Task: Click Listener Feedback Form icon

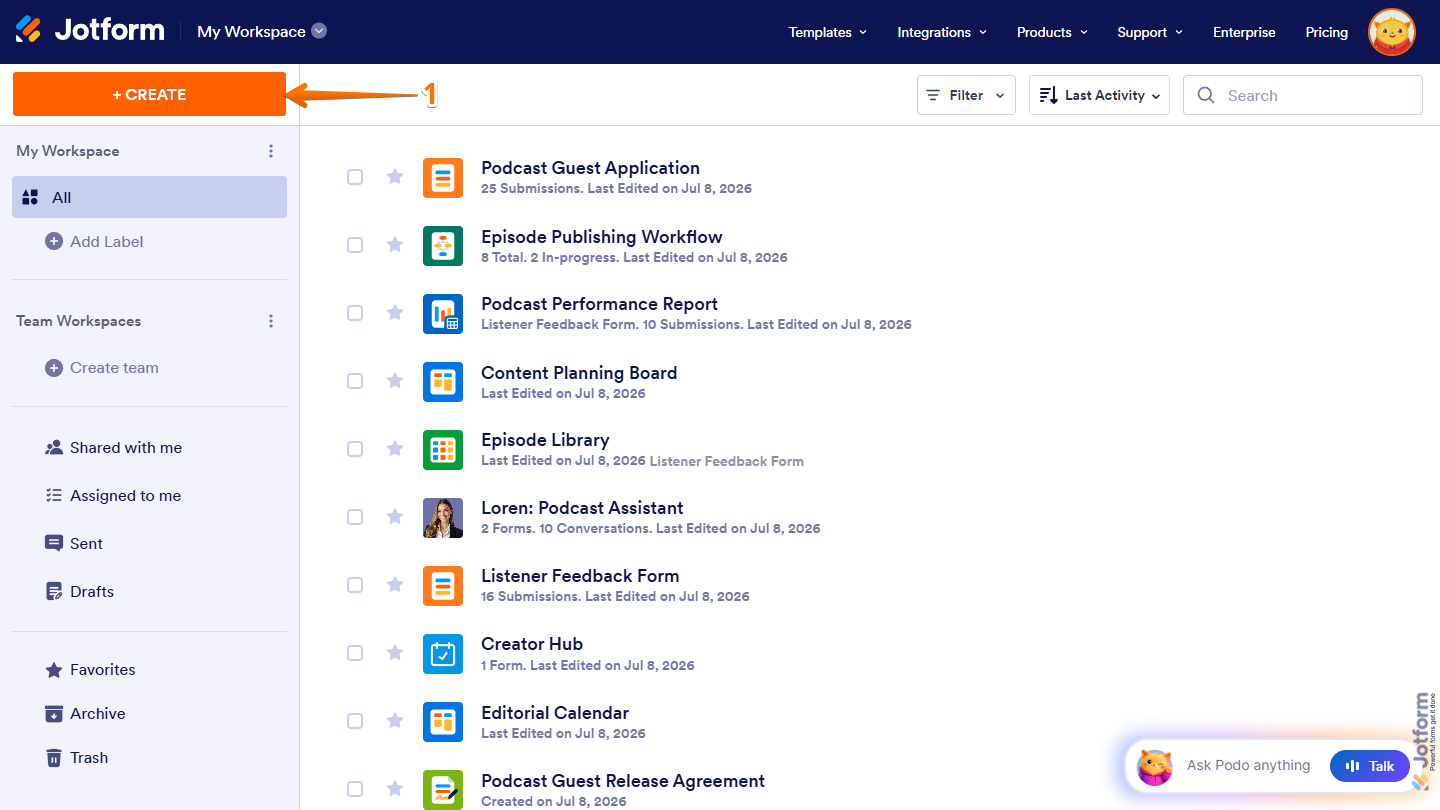Action: coord(443,586)
